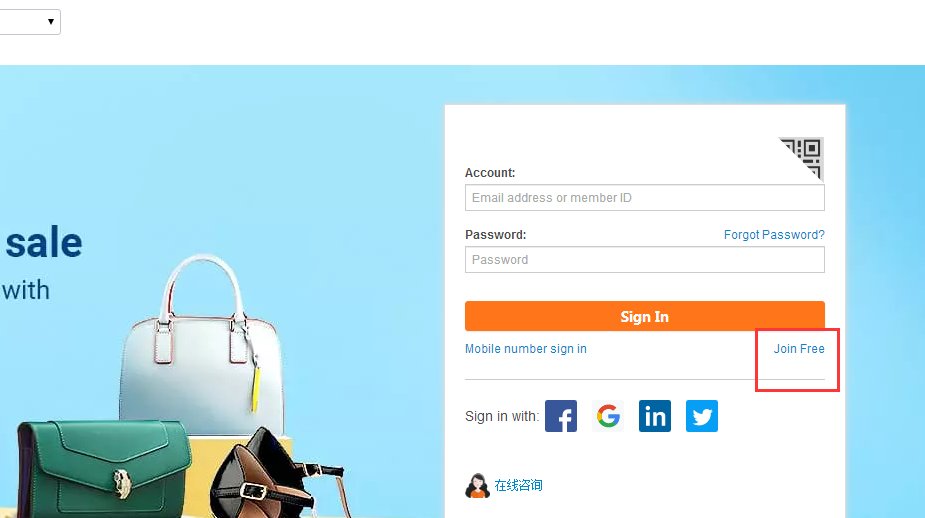Open the 在线咨询 online consultation link

point(519,486)
